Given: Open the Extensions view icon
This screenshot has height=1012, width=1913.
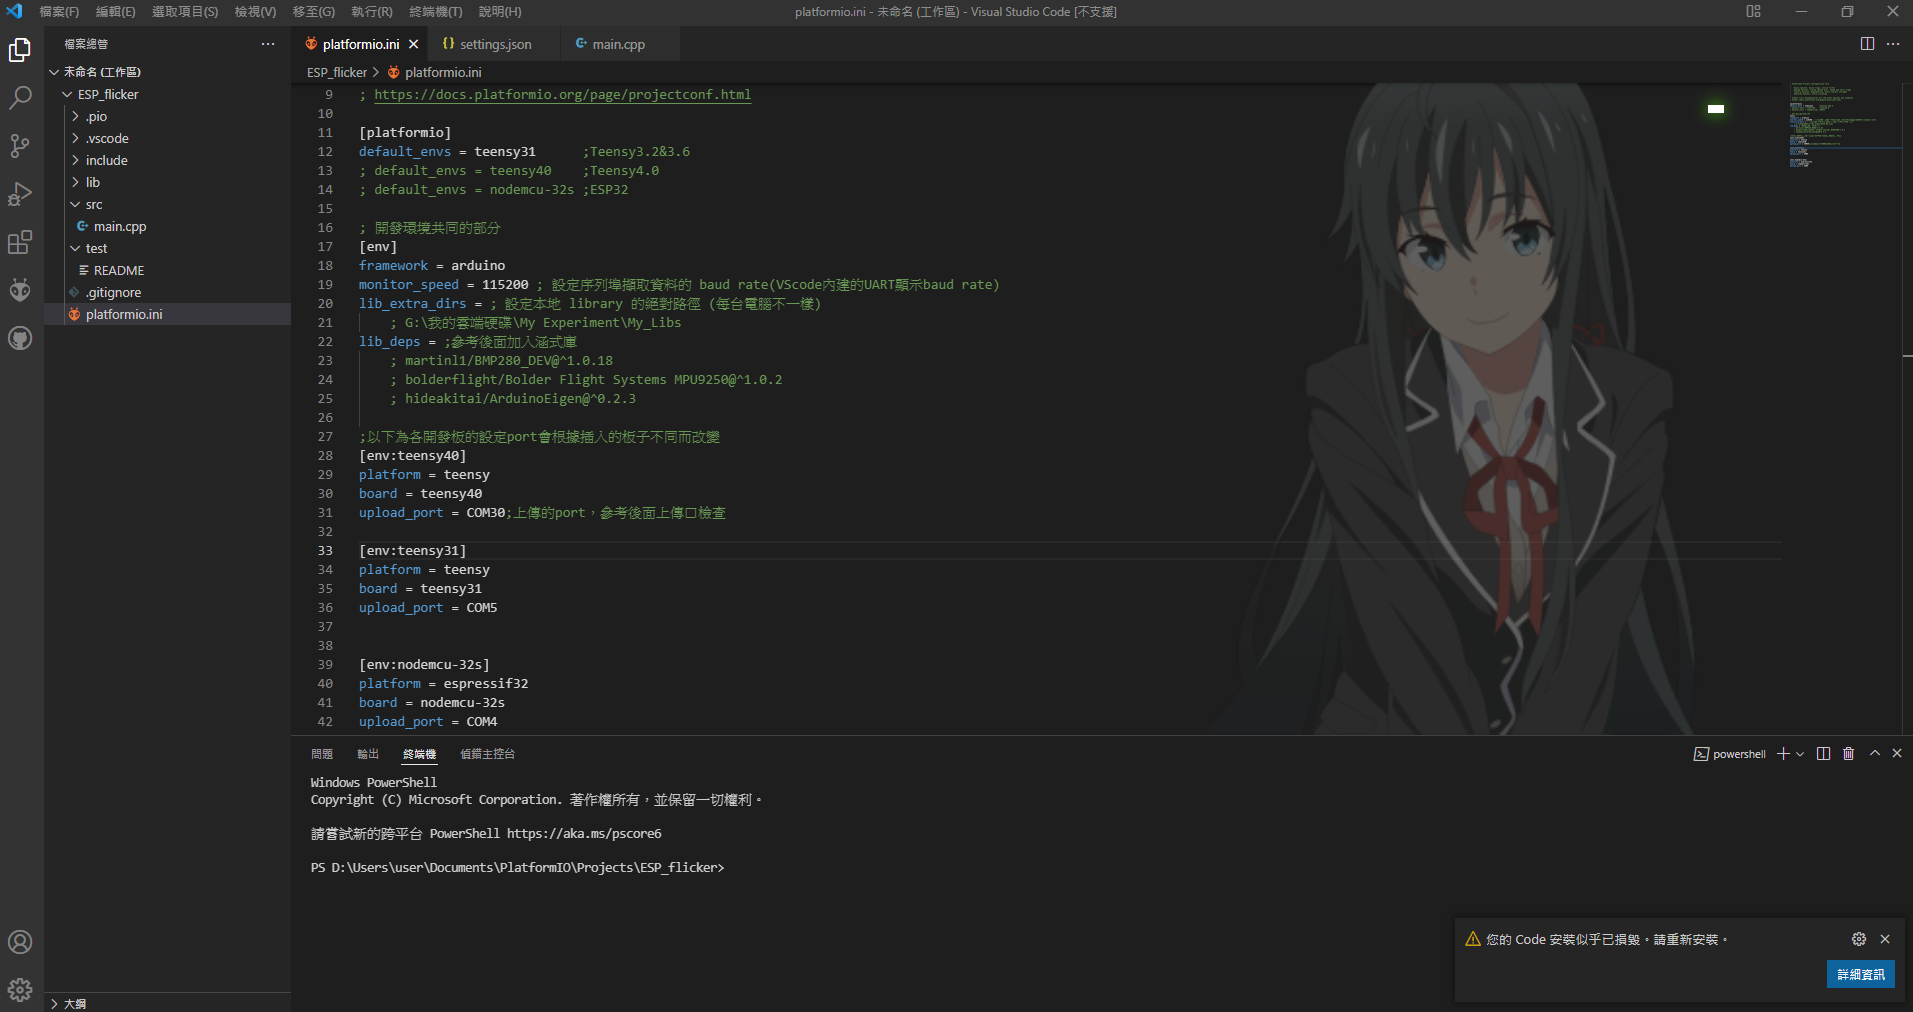Looking at the screenshot, I should (20, 242).
